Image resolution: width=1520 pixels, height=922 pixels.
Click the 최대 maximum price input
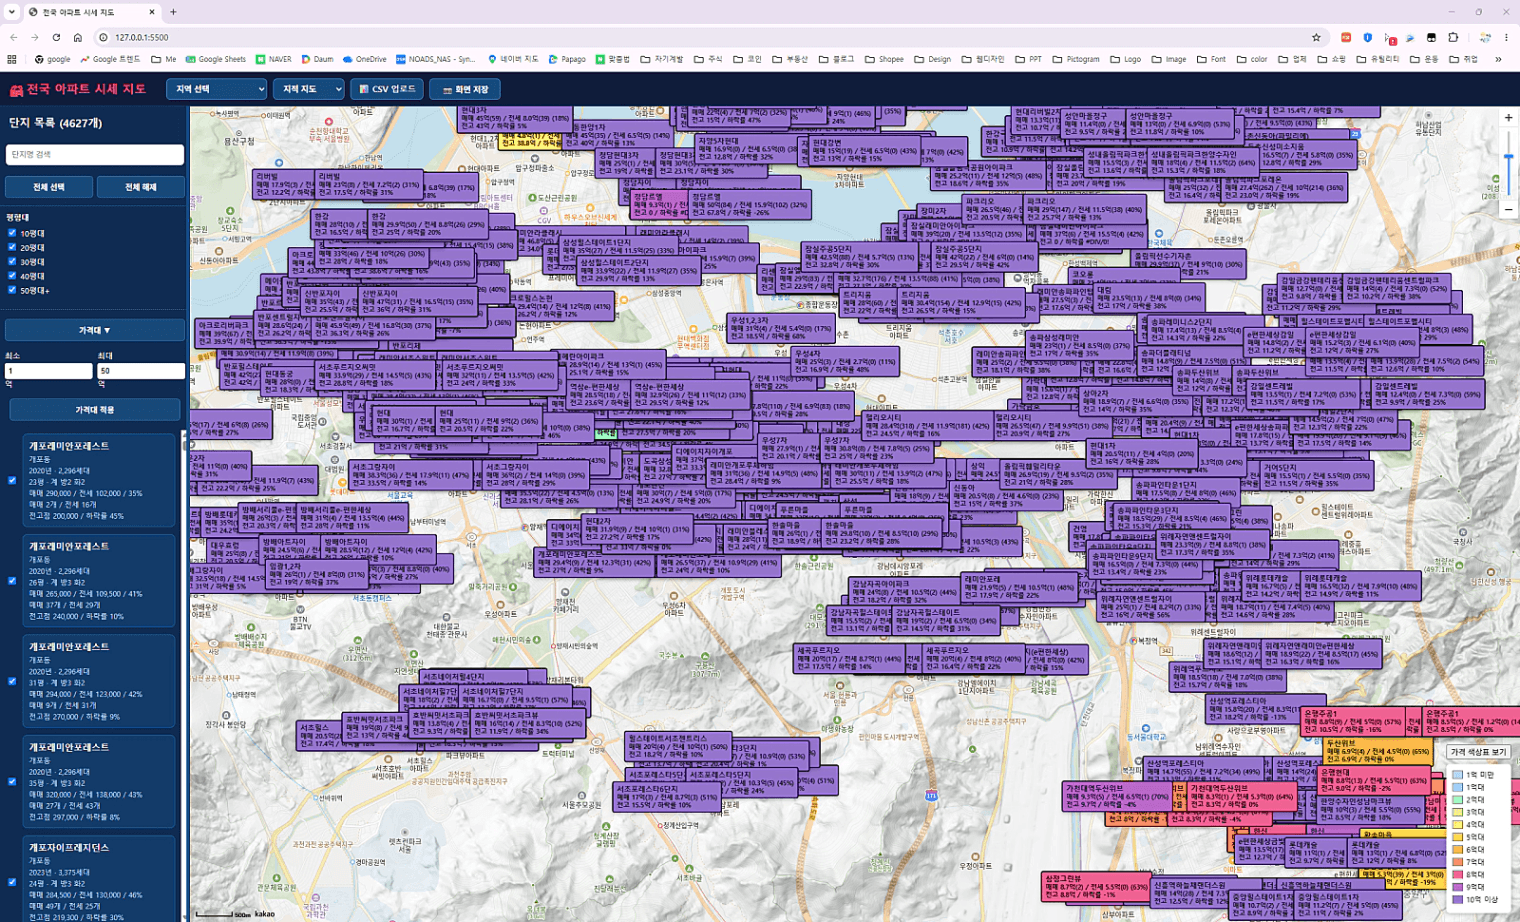[140, 371]
